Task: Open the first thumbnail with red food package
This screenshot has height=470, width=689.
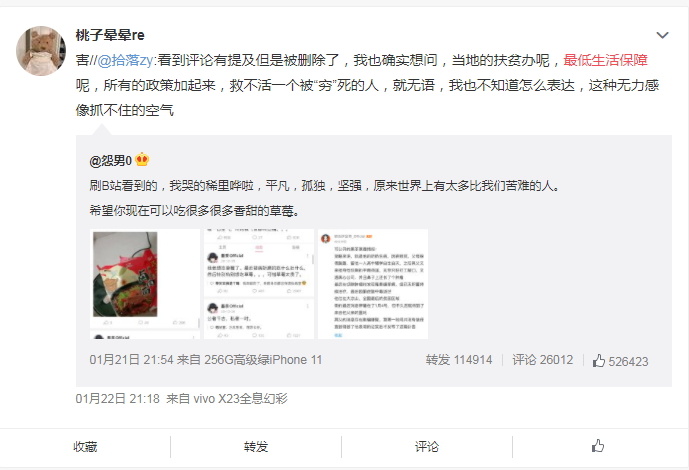Action: pyautogui.click(x=145, y=284)
